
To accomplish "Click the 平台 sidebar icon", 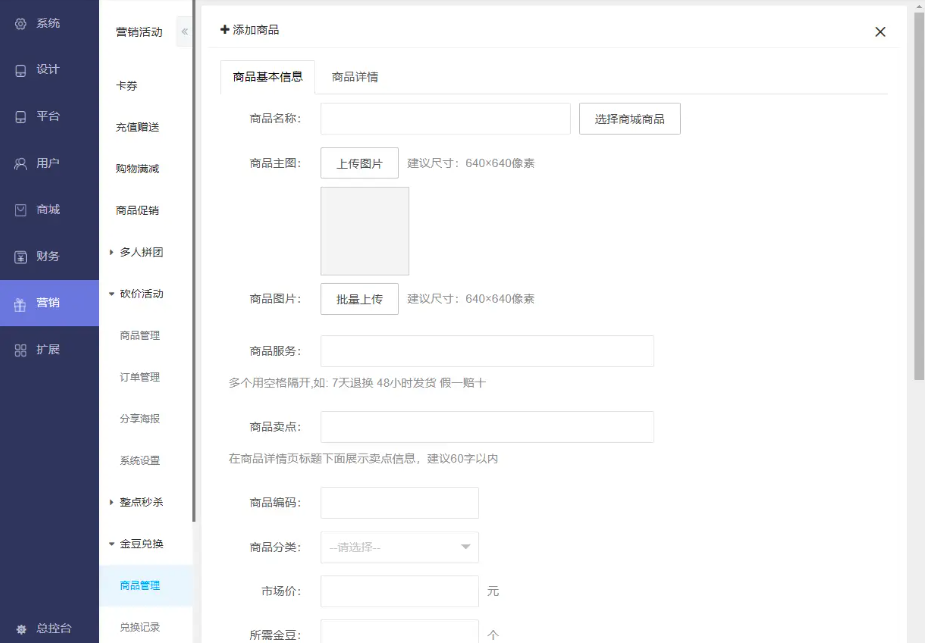I will [x=21, y=116].
